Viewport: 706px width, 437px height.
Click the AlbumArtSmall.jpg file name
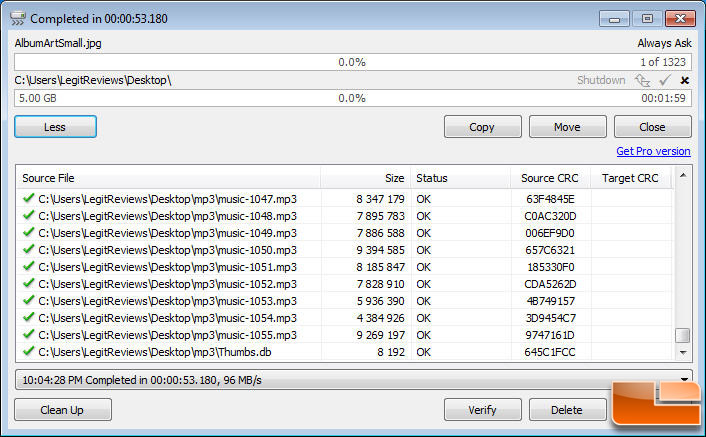click(x=58, y=43)
